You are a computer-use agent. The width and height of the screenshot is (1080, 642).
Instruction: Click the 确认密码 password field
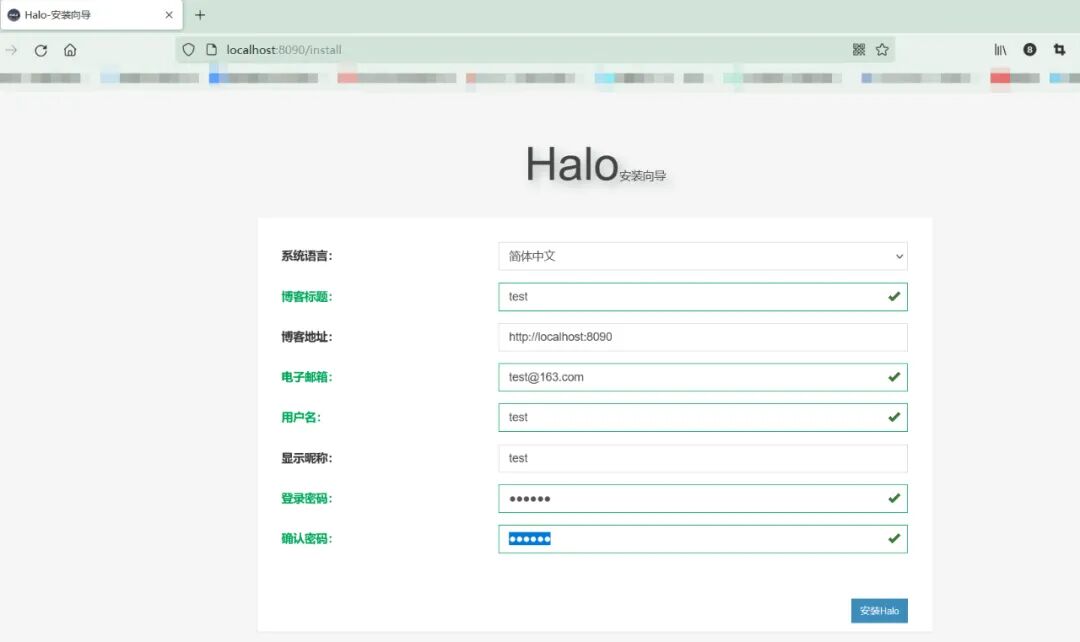tap(703, 539)
